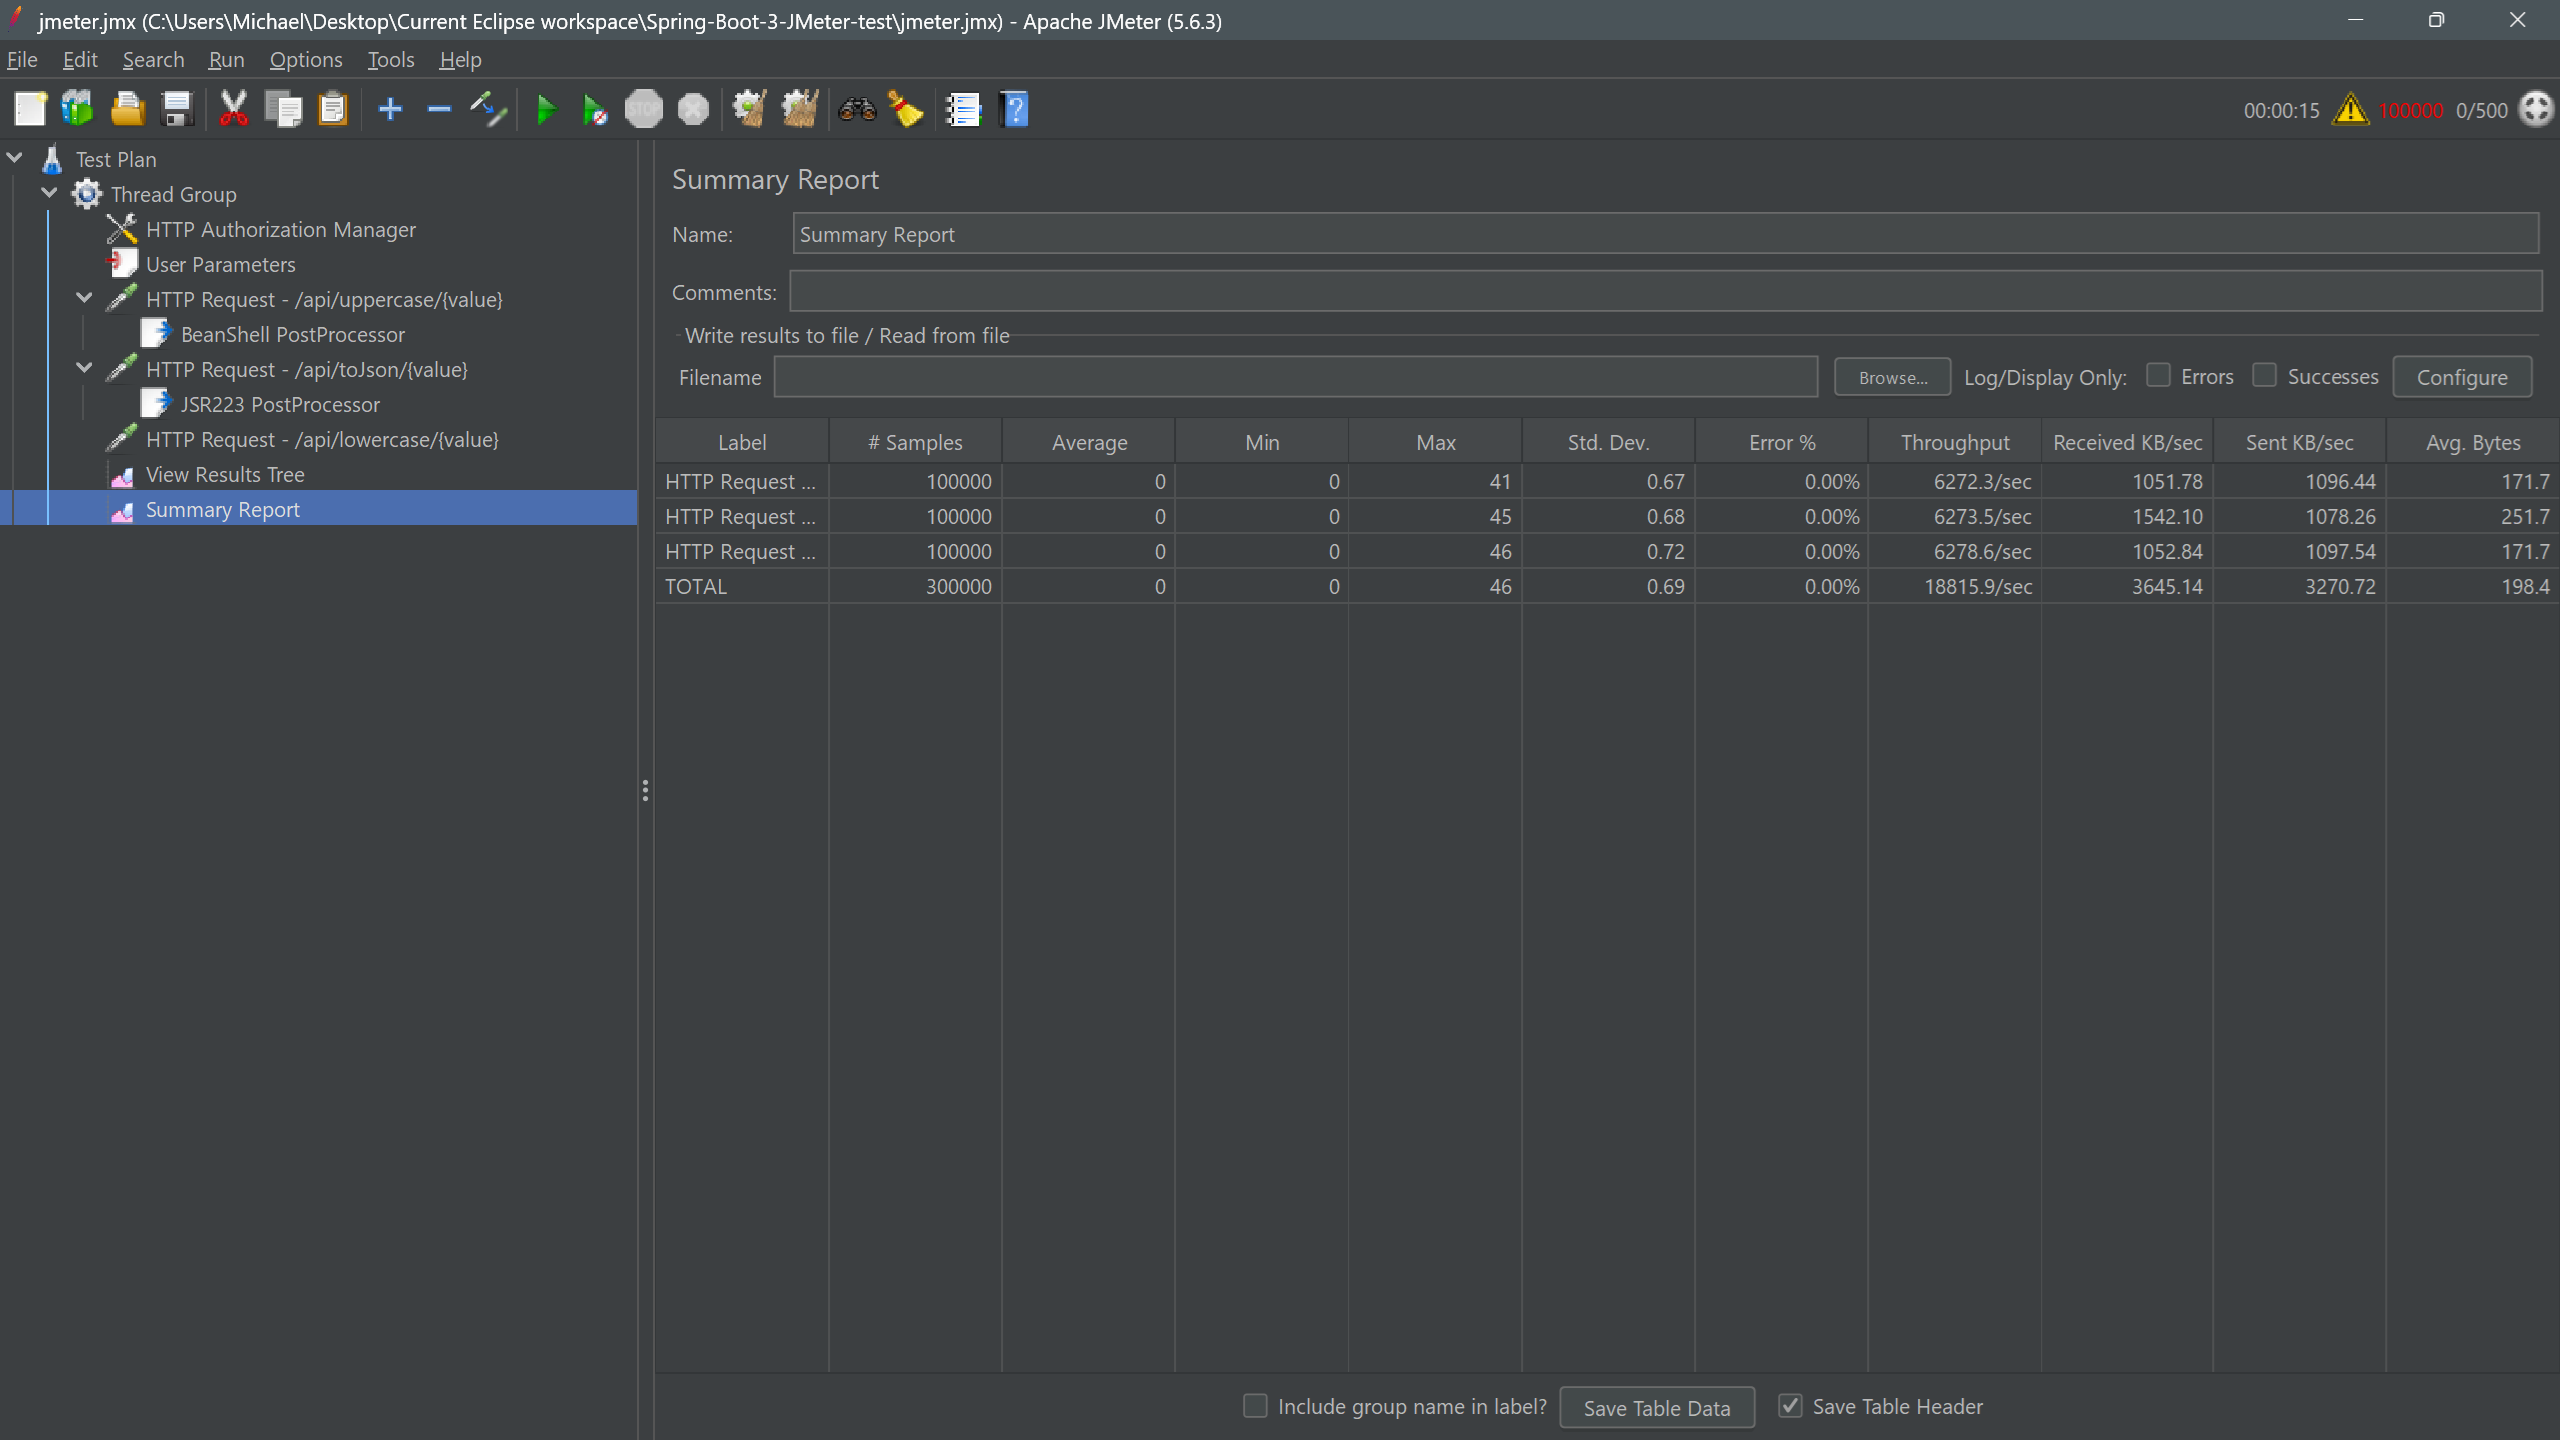Click the Copy icon

(x=283, y=109)
